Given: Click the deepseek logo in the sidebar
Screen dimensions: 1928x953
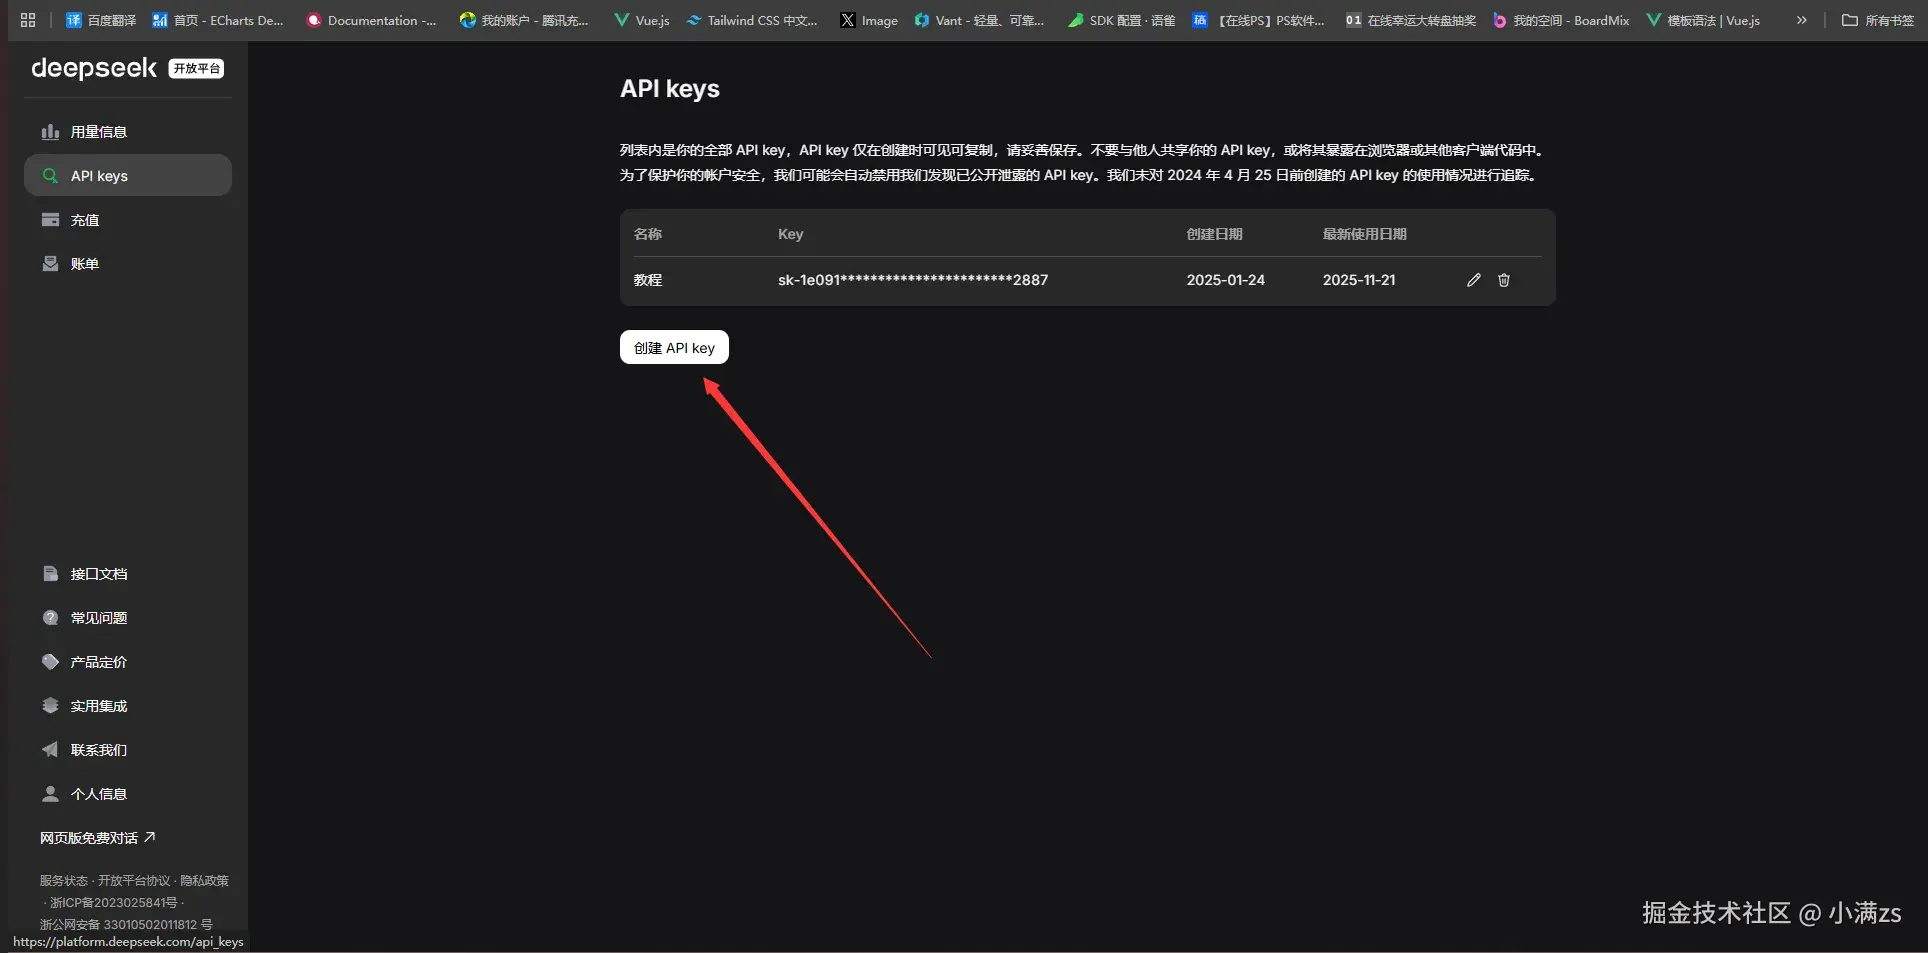Looking at the screenshot, I should 94,68.
